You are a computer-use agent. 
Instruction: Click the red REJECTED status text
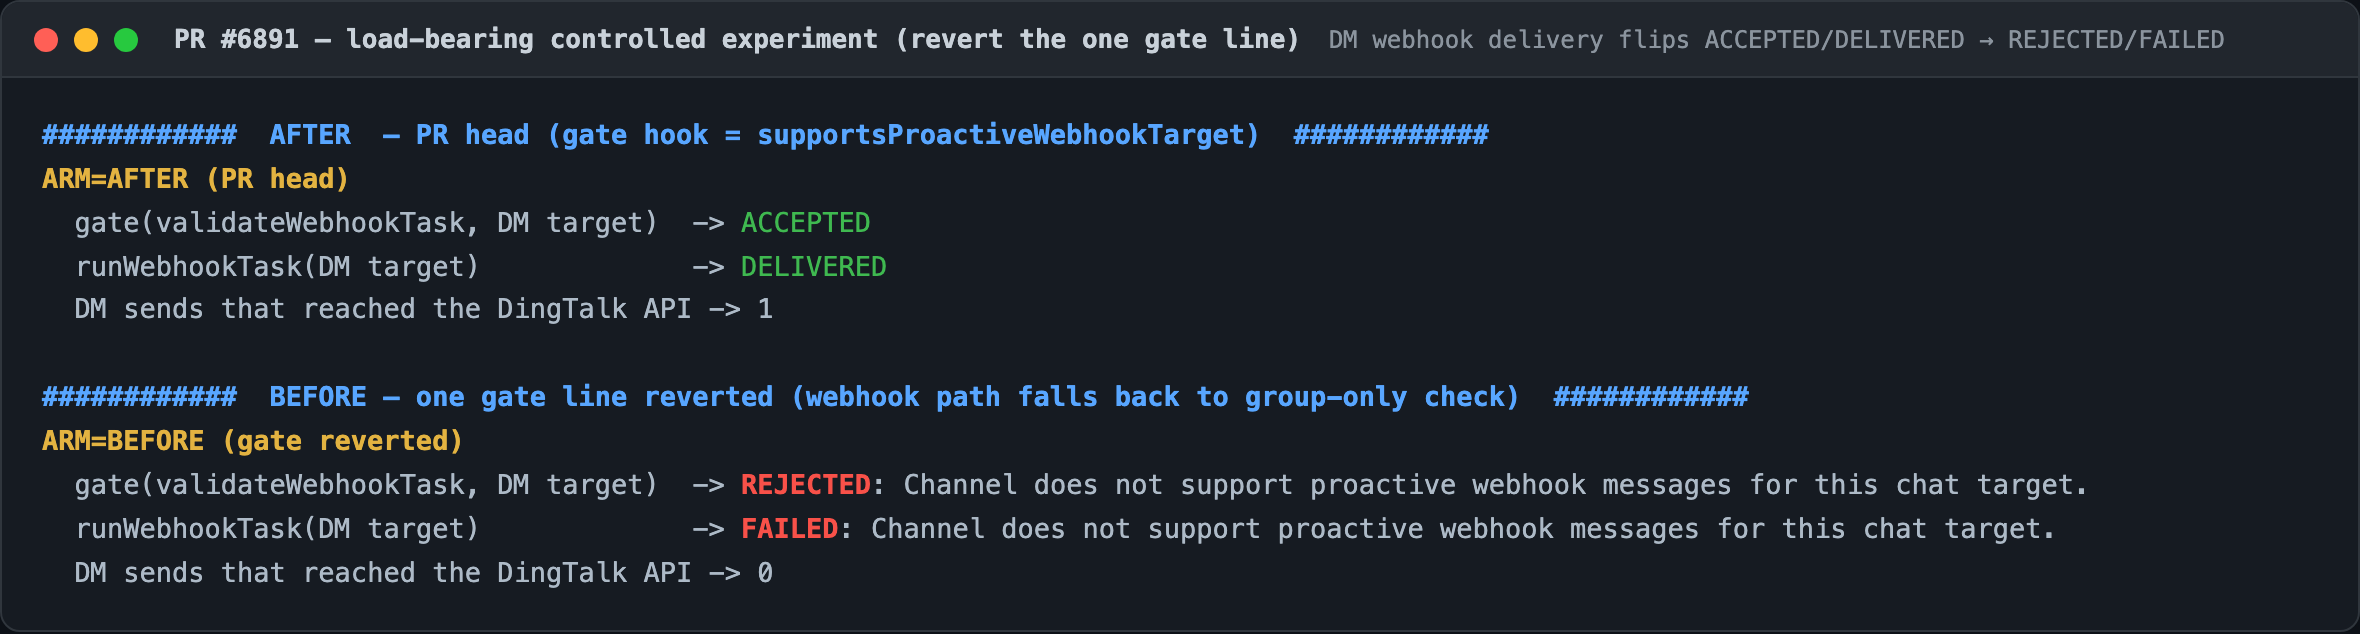(805, 485)
